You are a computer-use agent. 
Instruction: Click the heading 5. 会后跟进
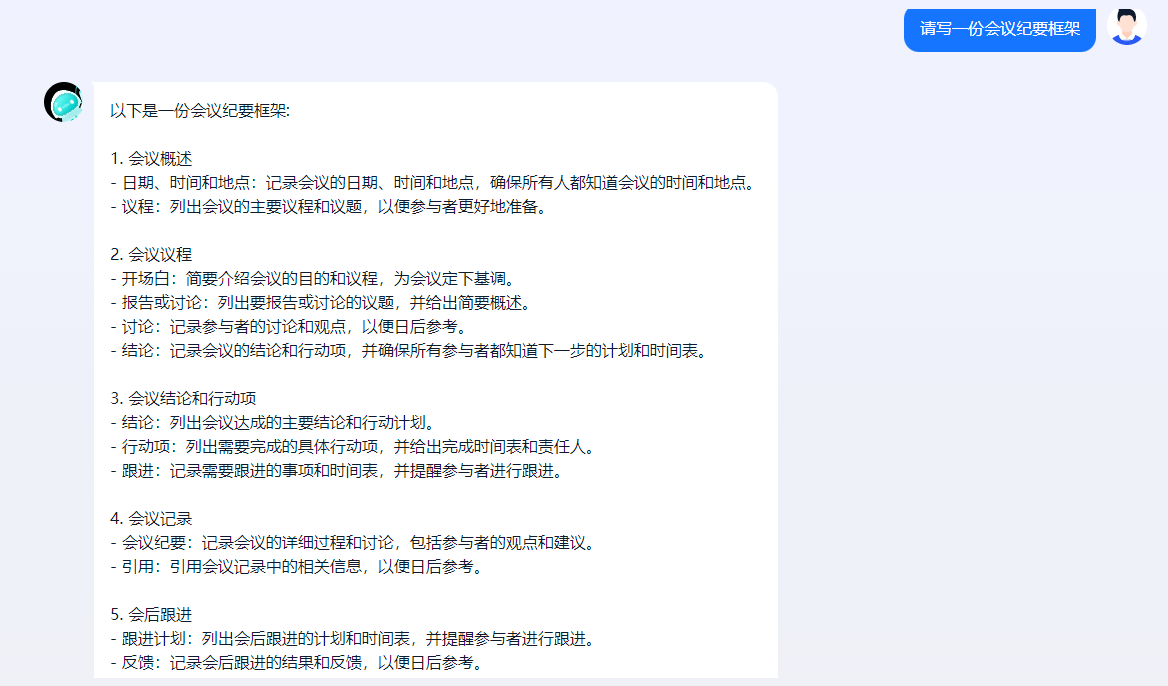(x=151, y=615)
